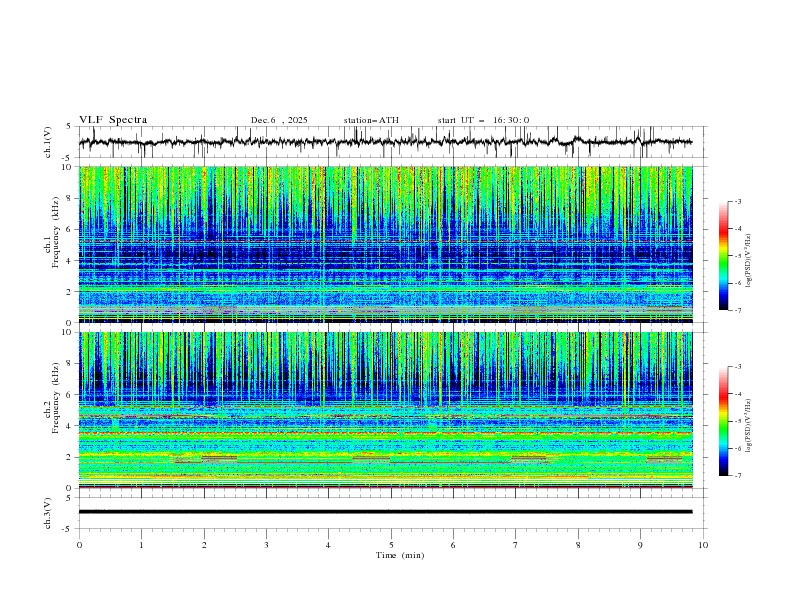Click the "start UT = 16:30:0" header text
The width and height of the screenshot is (792, 612).
(x=483, y=120)
